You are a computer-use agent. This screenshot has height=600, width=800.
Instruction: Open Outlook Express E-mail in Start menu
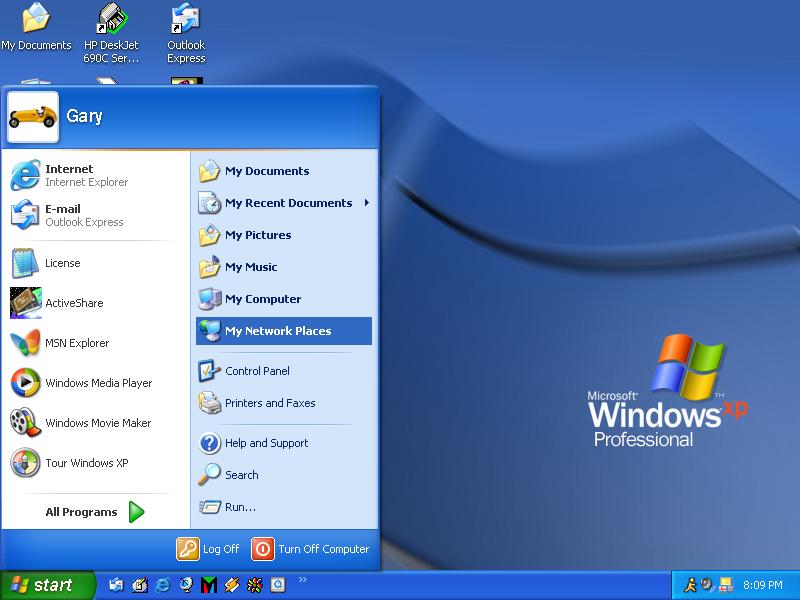95,215
